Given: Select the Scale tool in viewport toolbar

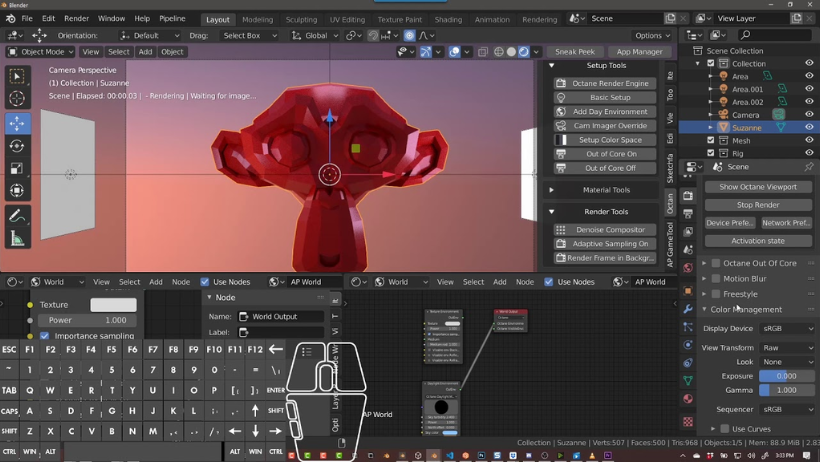Looking at the screenshot, I should [x=17, y=168].
